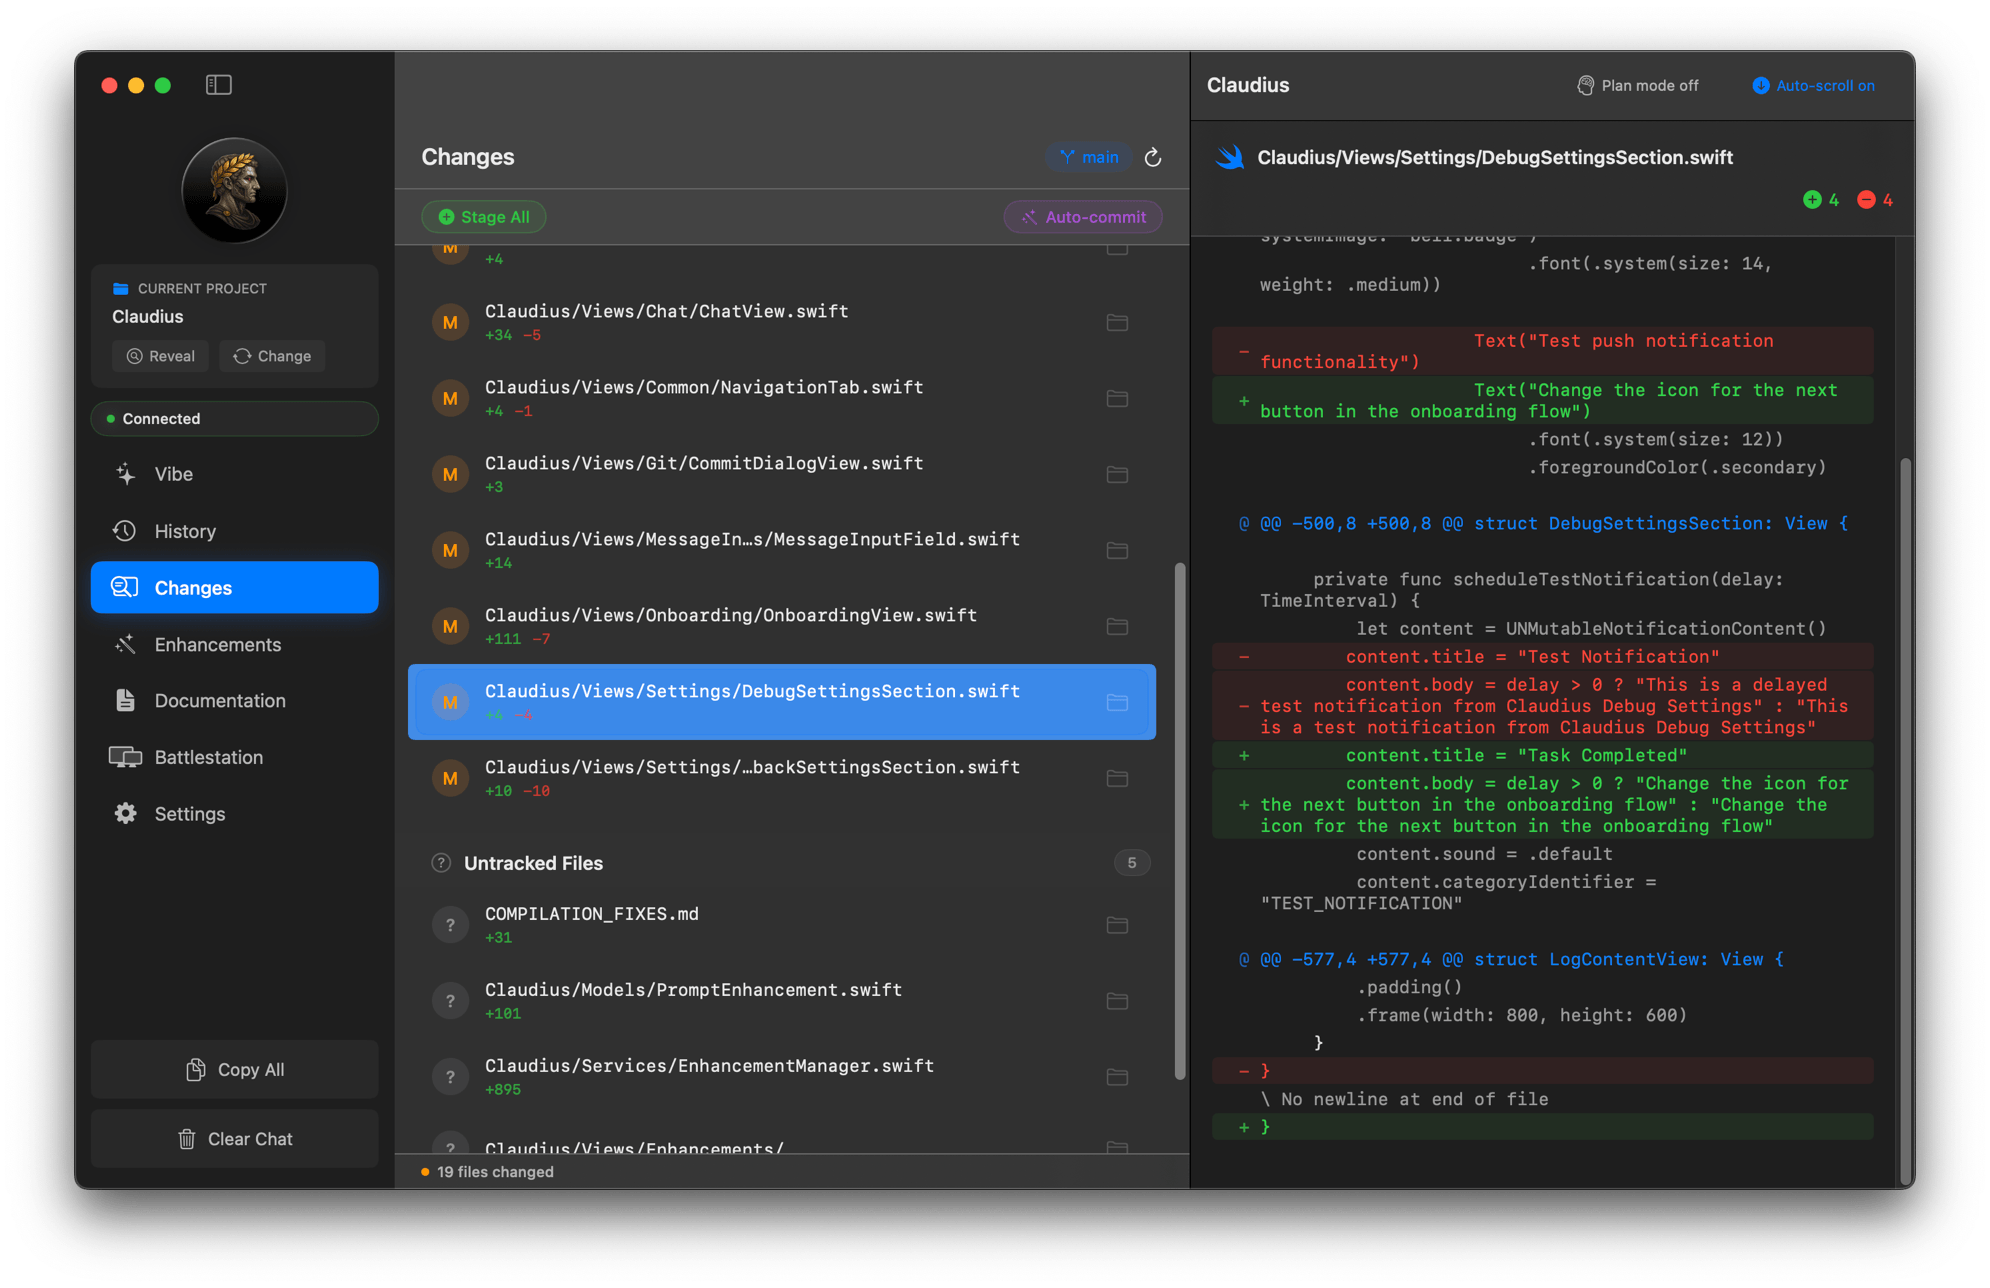Turn on Plan mode
Screen dimensions: 1990x1288
(x=1636, y=85)
